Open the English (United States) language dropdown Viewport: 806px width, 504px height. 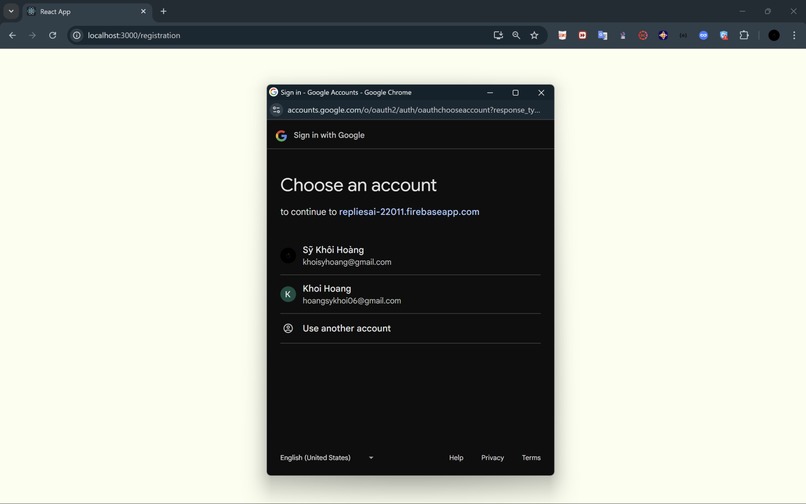(x=327, y=458)
